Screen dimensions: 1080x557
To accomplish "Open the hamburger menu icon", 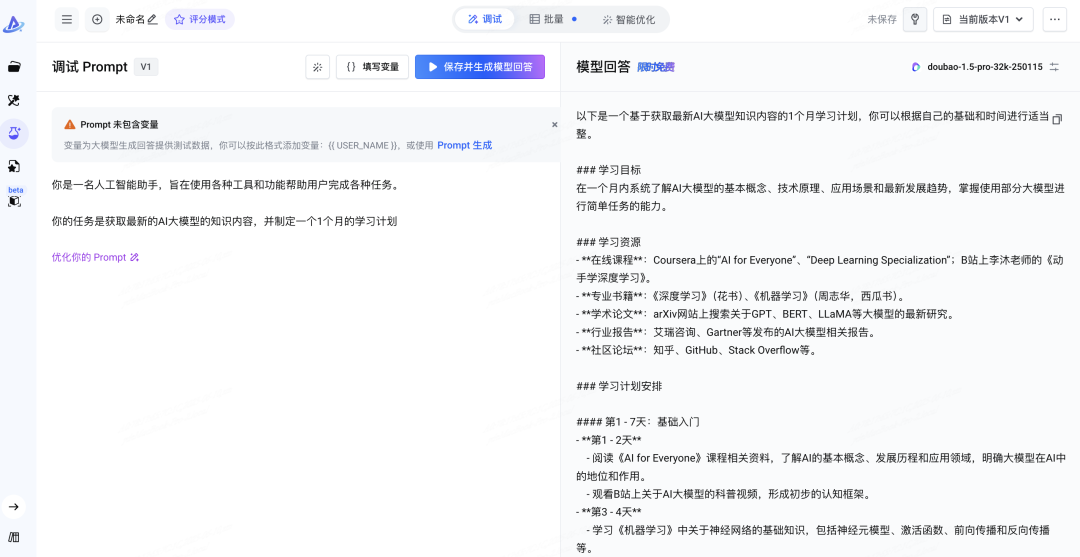I will click(67, 19).
